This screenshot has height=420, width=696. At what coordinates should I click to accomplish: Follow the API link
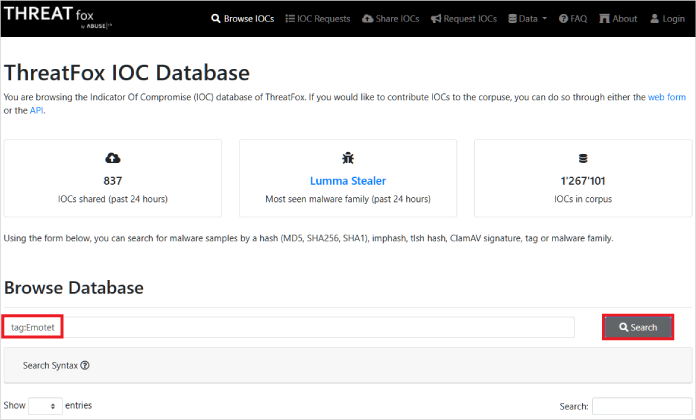(36, 111)
